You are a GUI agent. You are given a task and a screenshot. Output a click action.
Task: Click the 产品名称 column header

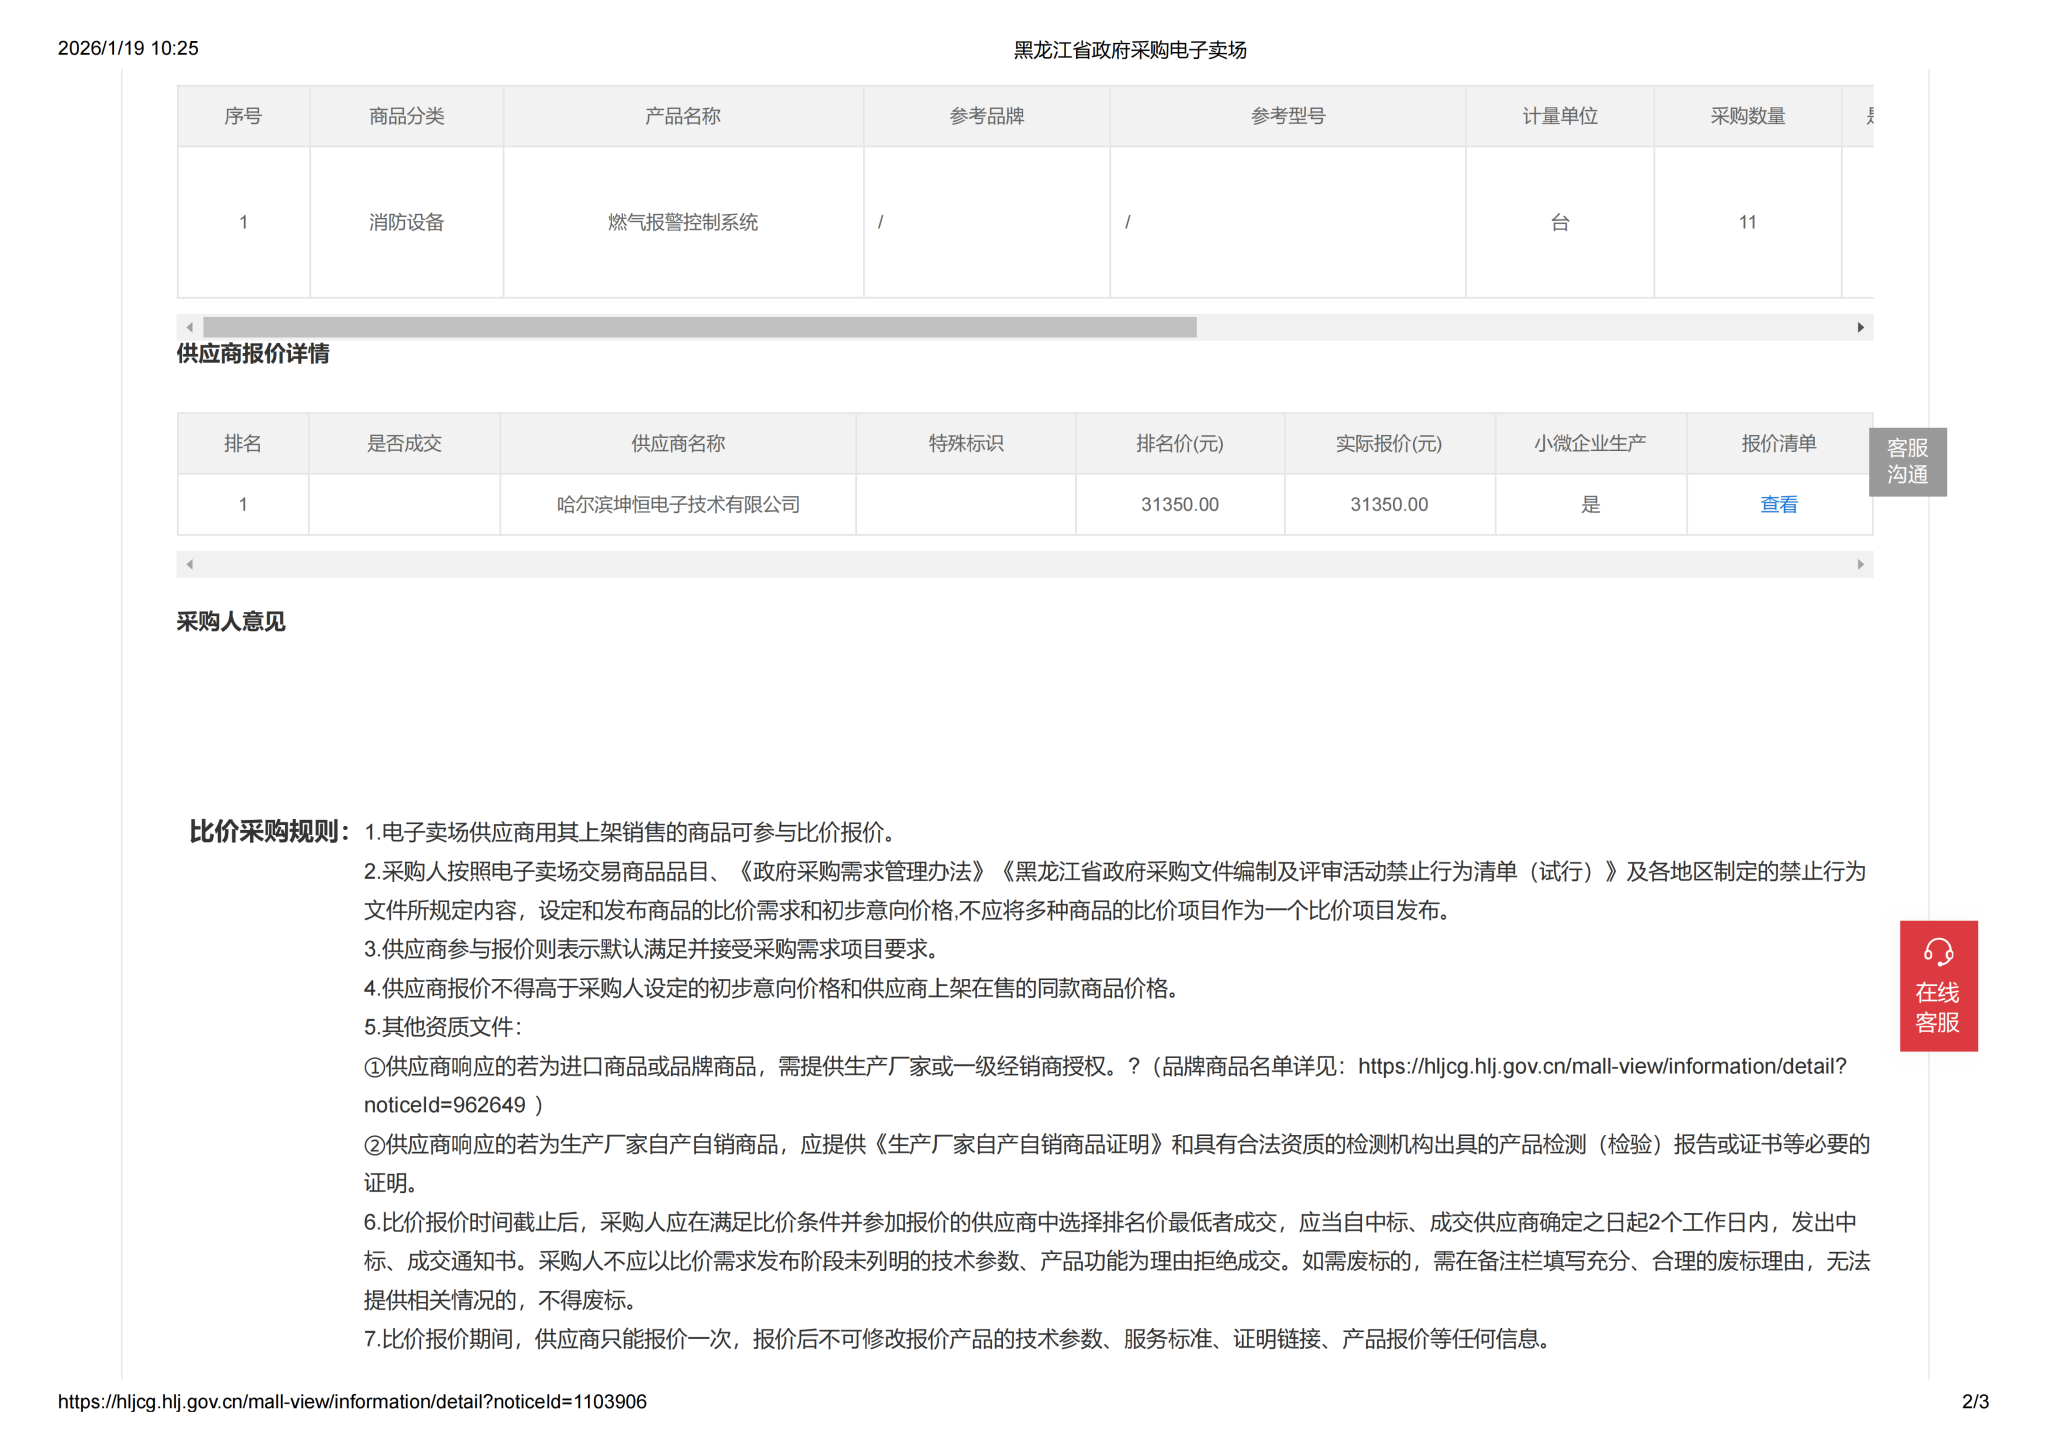pyautogui.click(x=682, y=117)
